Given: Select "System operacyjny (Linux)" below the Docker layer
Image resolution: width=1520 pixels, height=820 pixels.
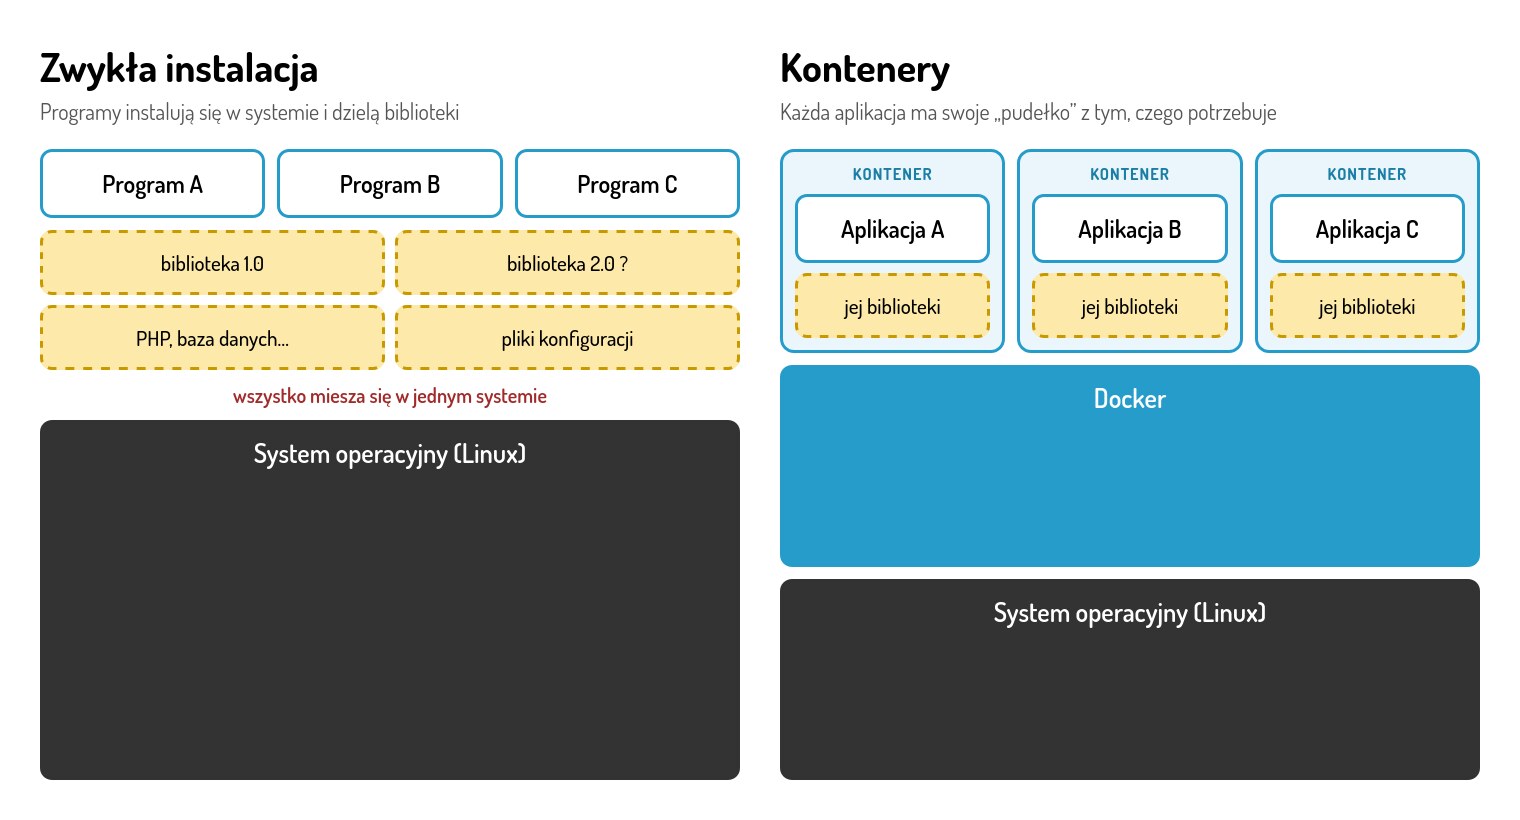Looking at the screenshot, I should tap(1130, 680).
